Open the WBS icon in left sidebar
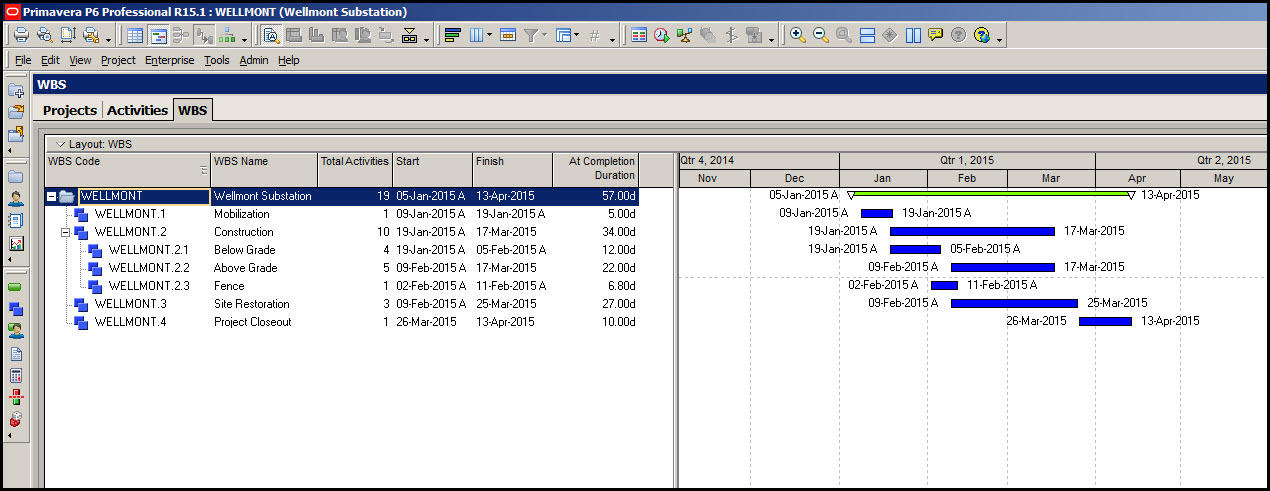 click(x=16, y=309)
